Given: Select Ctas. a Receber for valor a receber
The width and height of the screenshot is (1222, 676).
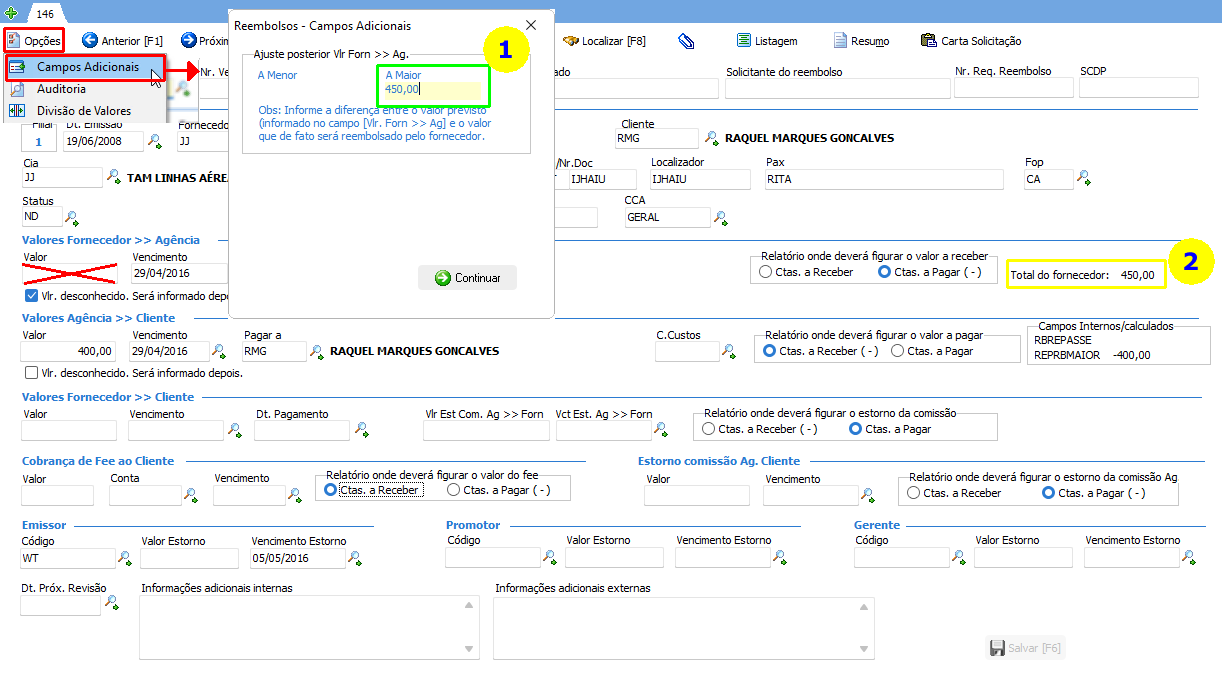Looking at the screenshot, I should [766, 272].
